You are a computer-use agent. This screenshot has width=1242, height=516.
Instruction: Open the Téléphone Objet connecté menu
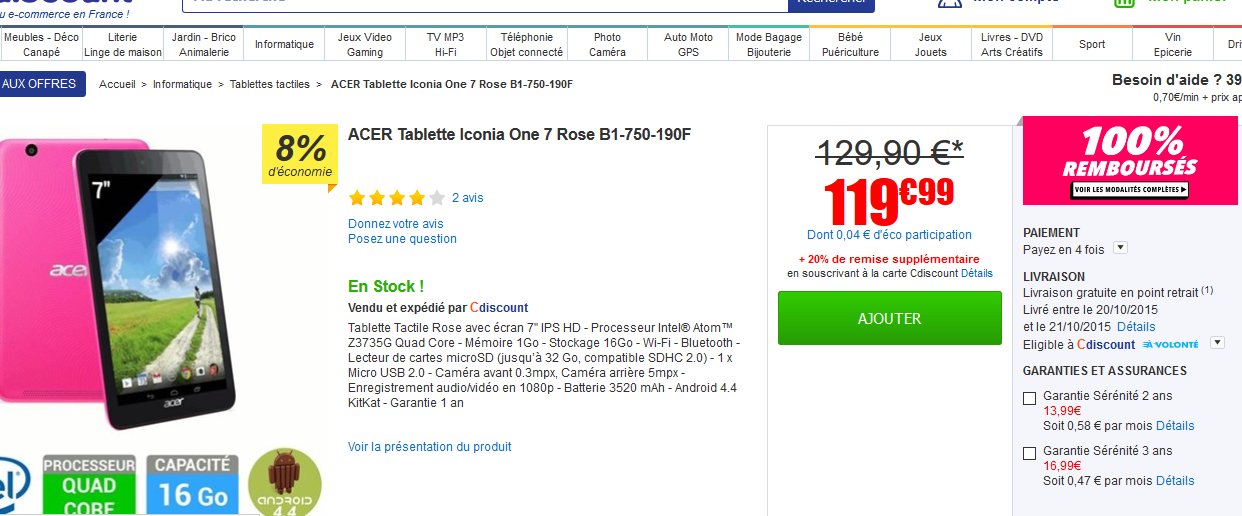[526, 44]
